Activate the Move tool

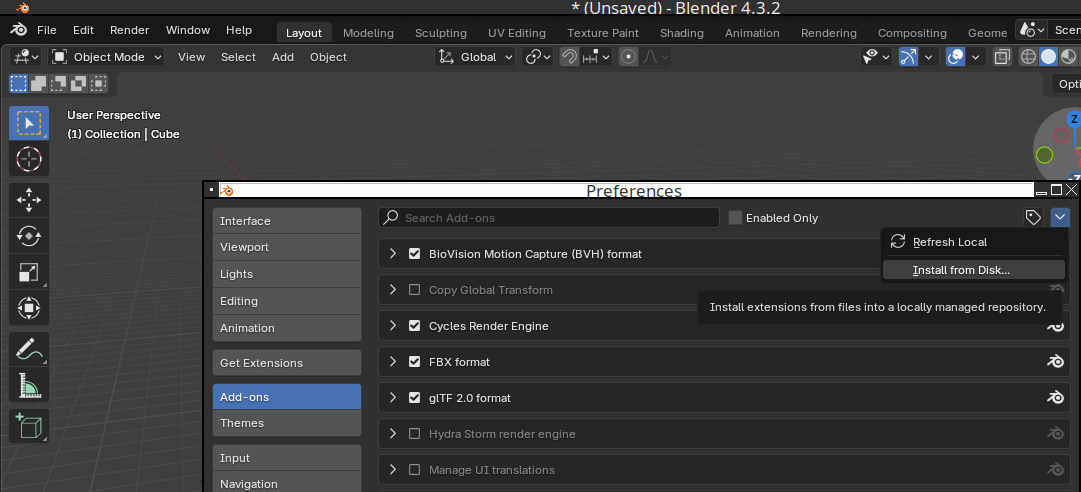click(x=29, y=200)
